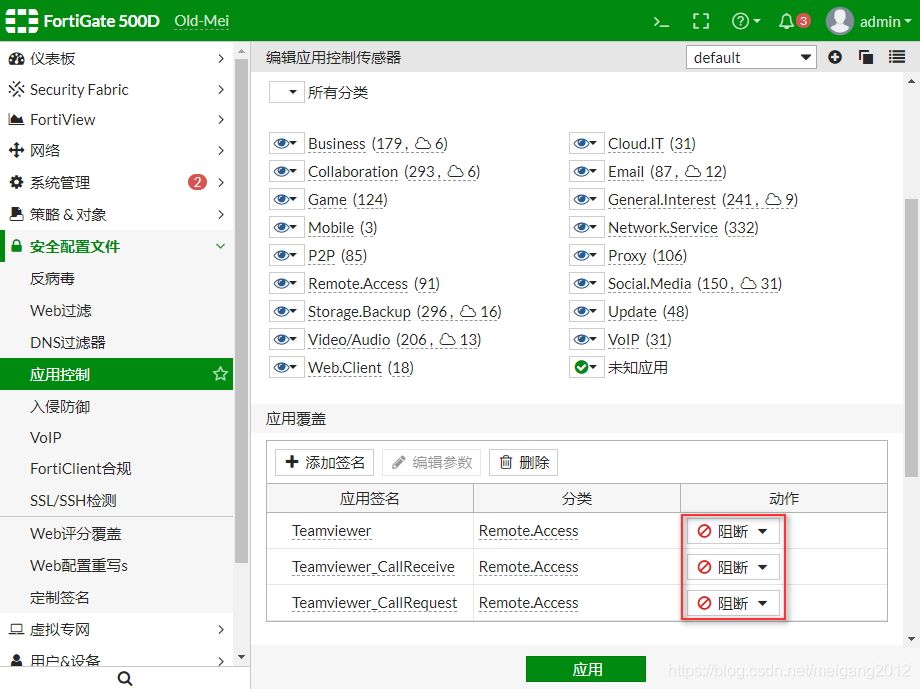Screen dimensions: 920x689
Task: Click sidebar search magnifier icon
Action: click(x=125, y=678)
